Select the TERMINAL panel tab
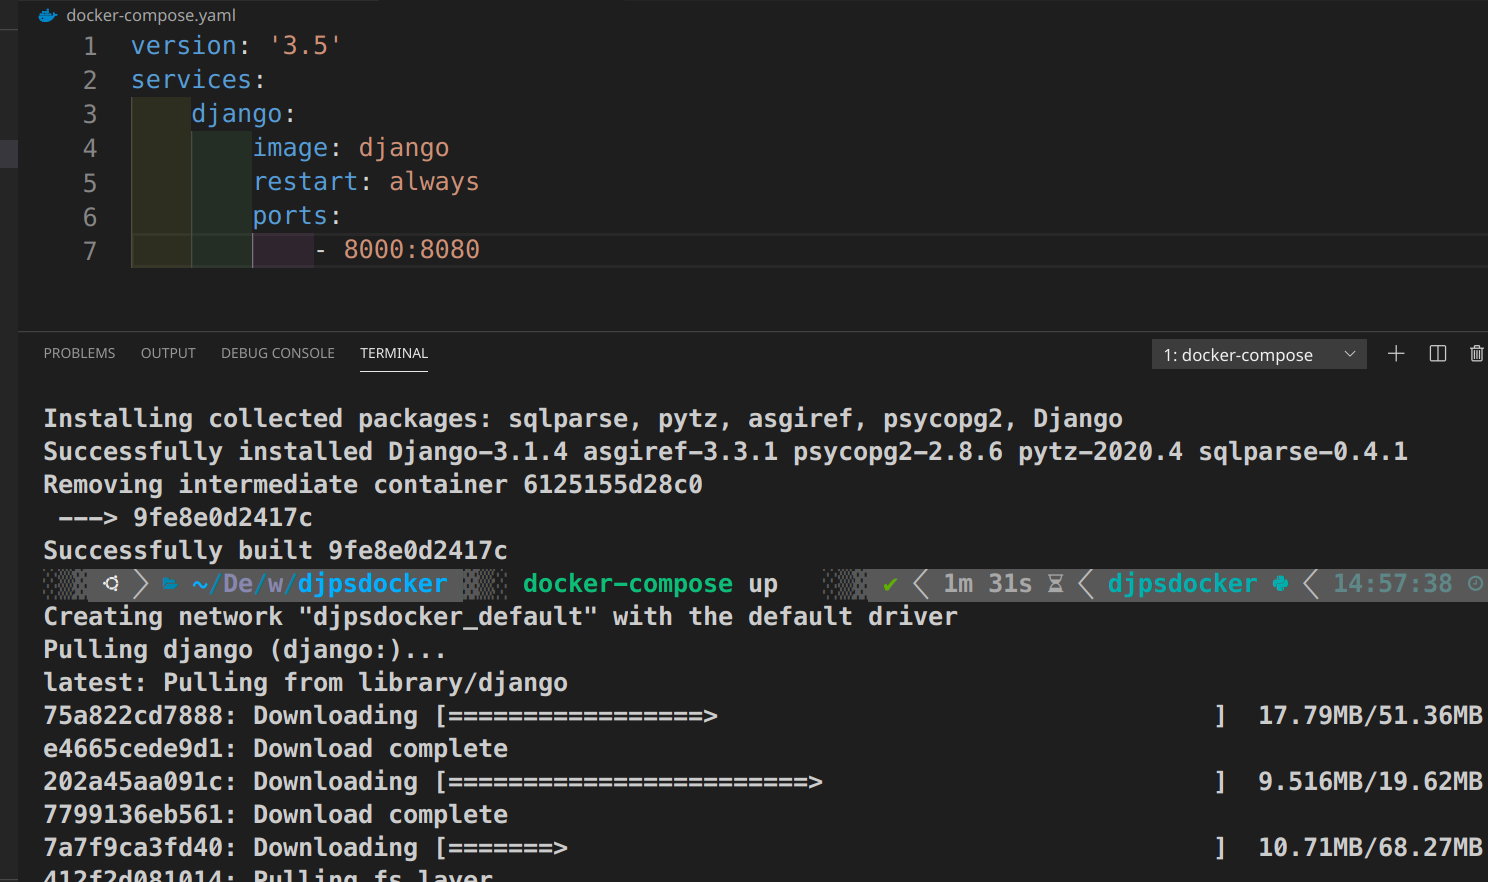The height and width of the screenshot is (882, 1488). 394,353
